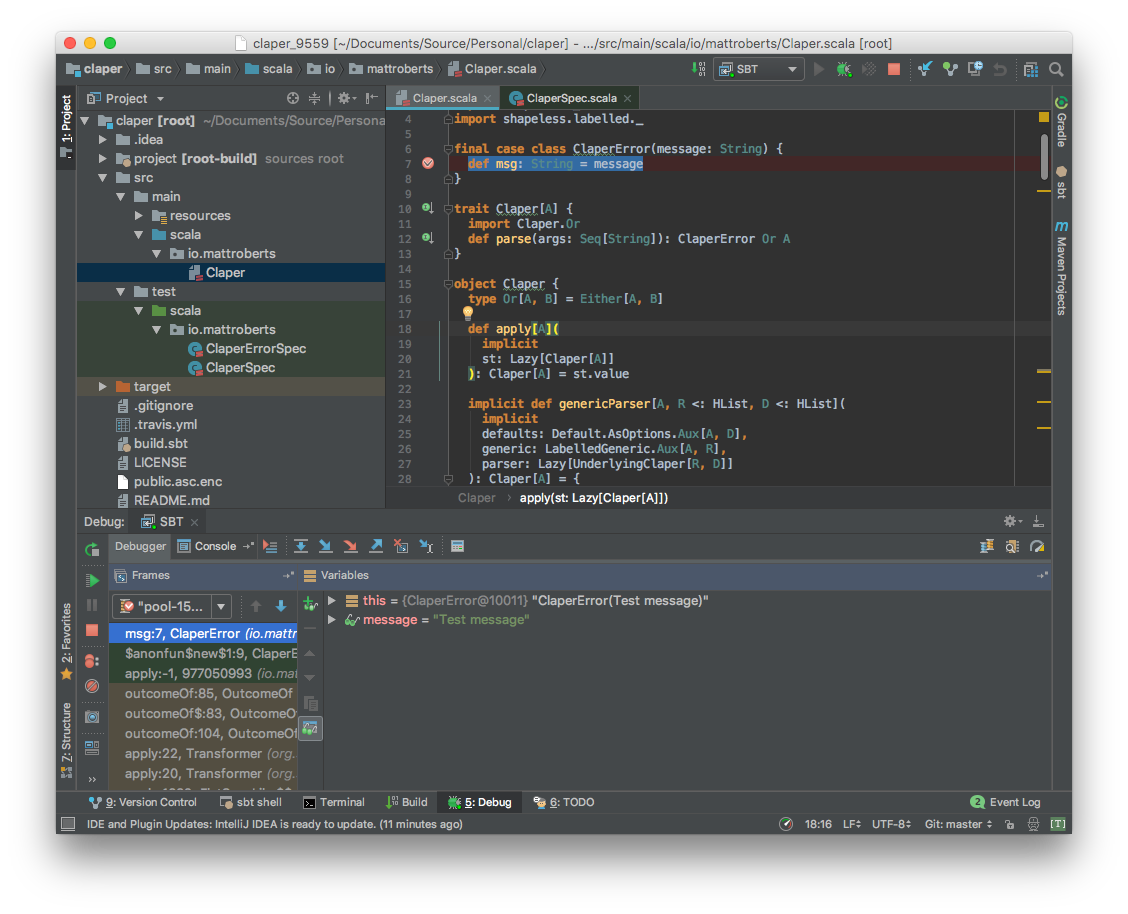
Task: Click the Step Into debugger icon
Action: tap(325, 547)
